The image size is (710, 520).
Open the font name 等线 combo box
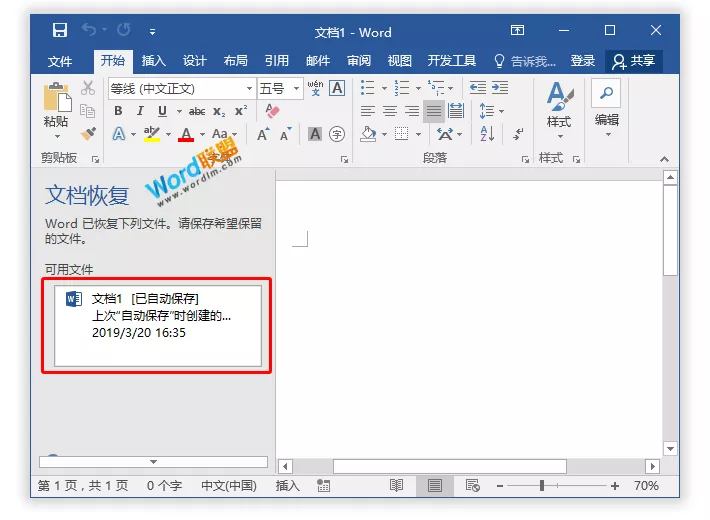tap(182, 88)
